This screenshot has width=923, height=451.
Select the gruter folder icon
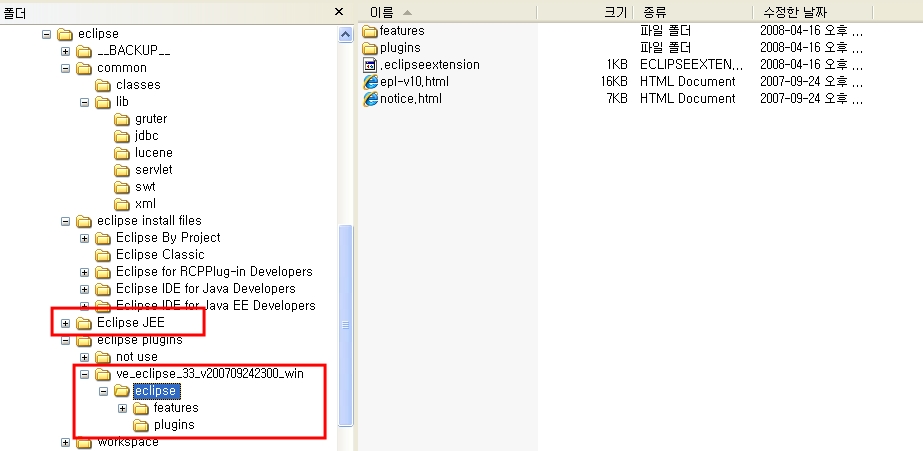(x=122, y=120)
